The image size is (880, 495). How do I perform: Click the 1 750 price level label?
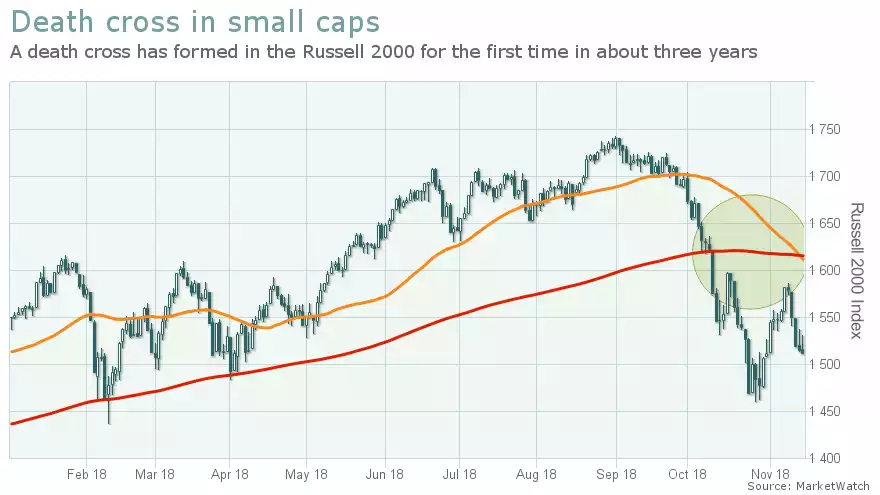pyautogui.click(x=824, y=130)
